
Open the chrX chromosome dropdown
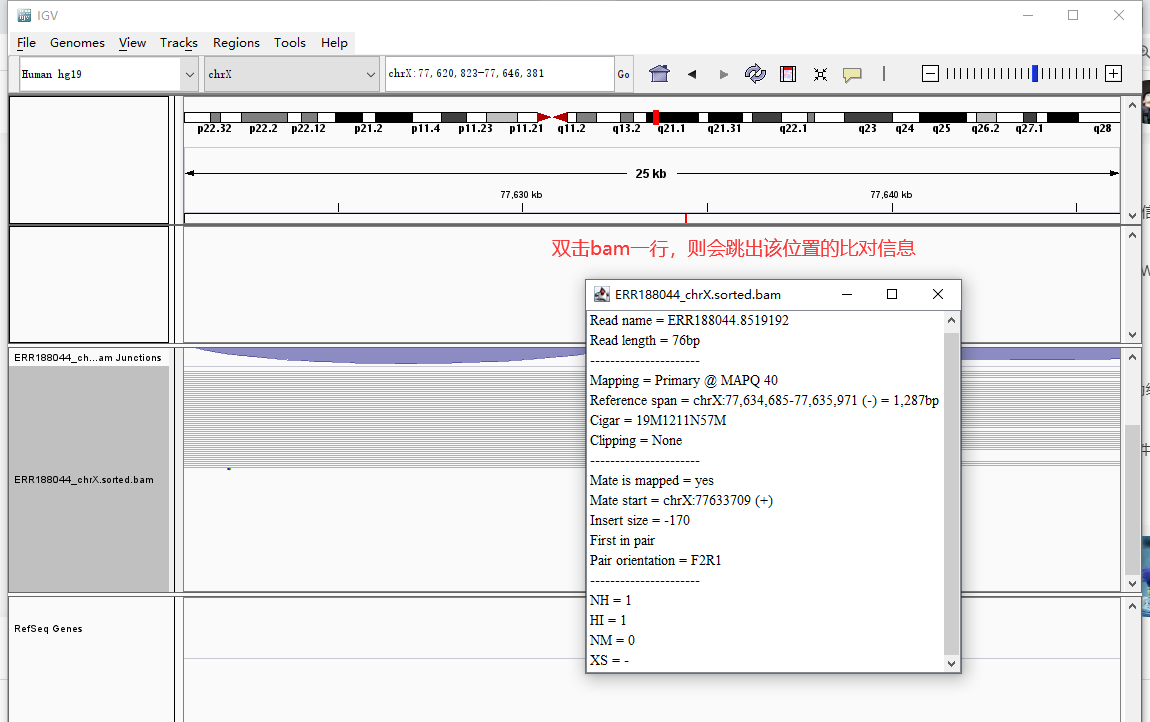(x=291, y=74)
